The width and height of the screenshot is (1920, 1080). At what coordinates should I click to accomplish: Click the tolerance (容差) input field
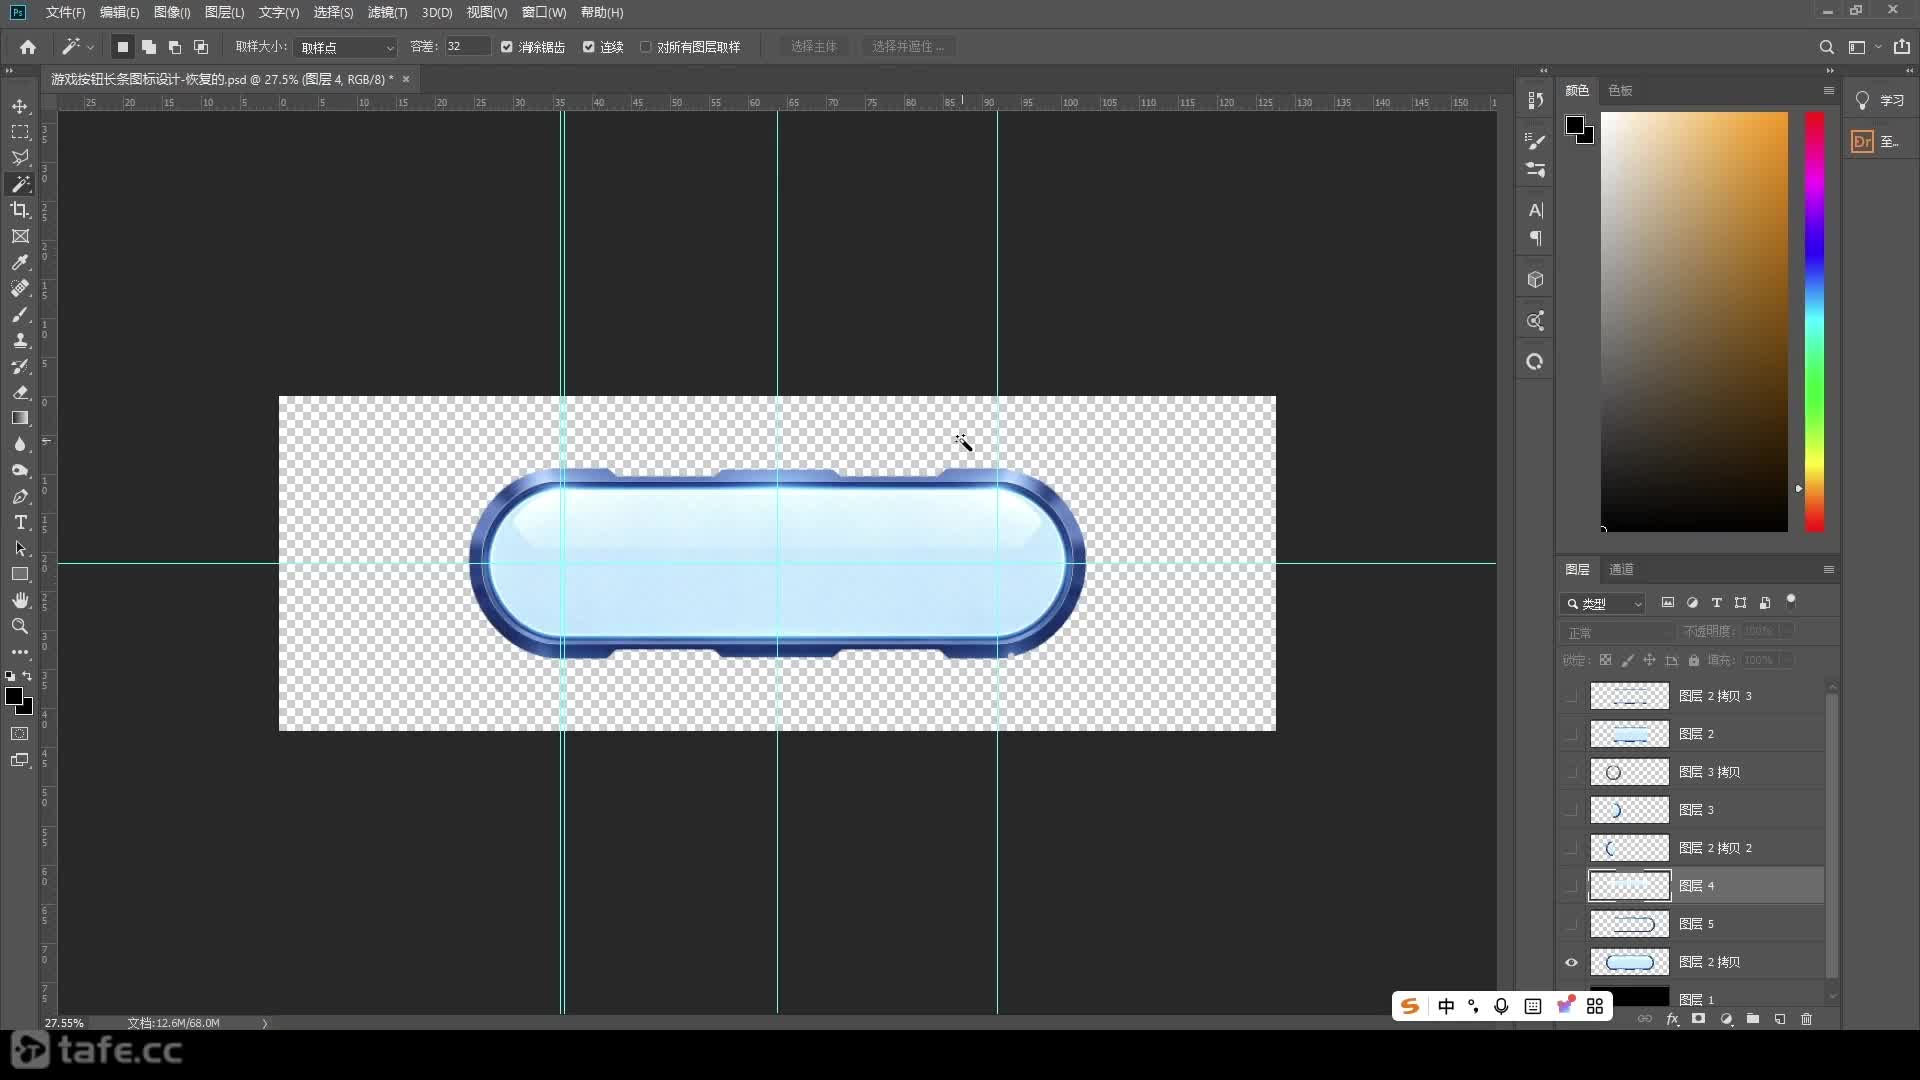pos(467,47)
